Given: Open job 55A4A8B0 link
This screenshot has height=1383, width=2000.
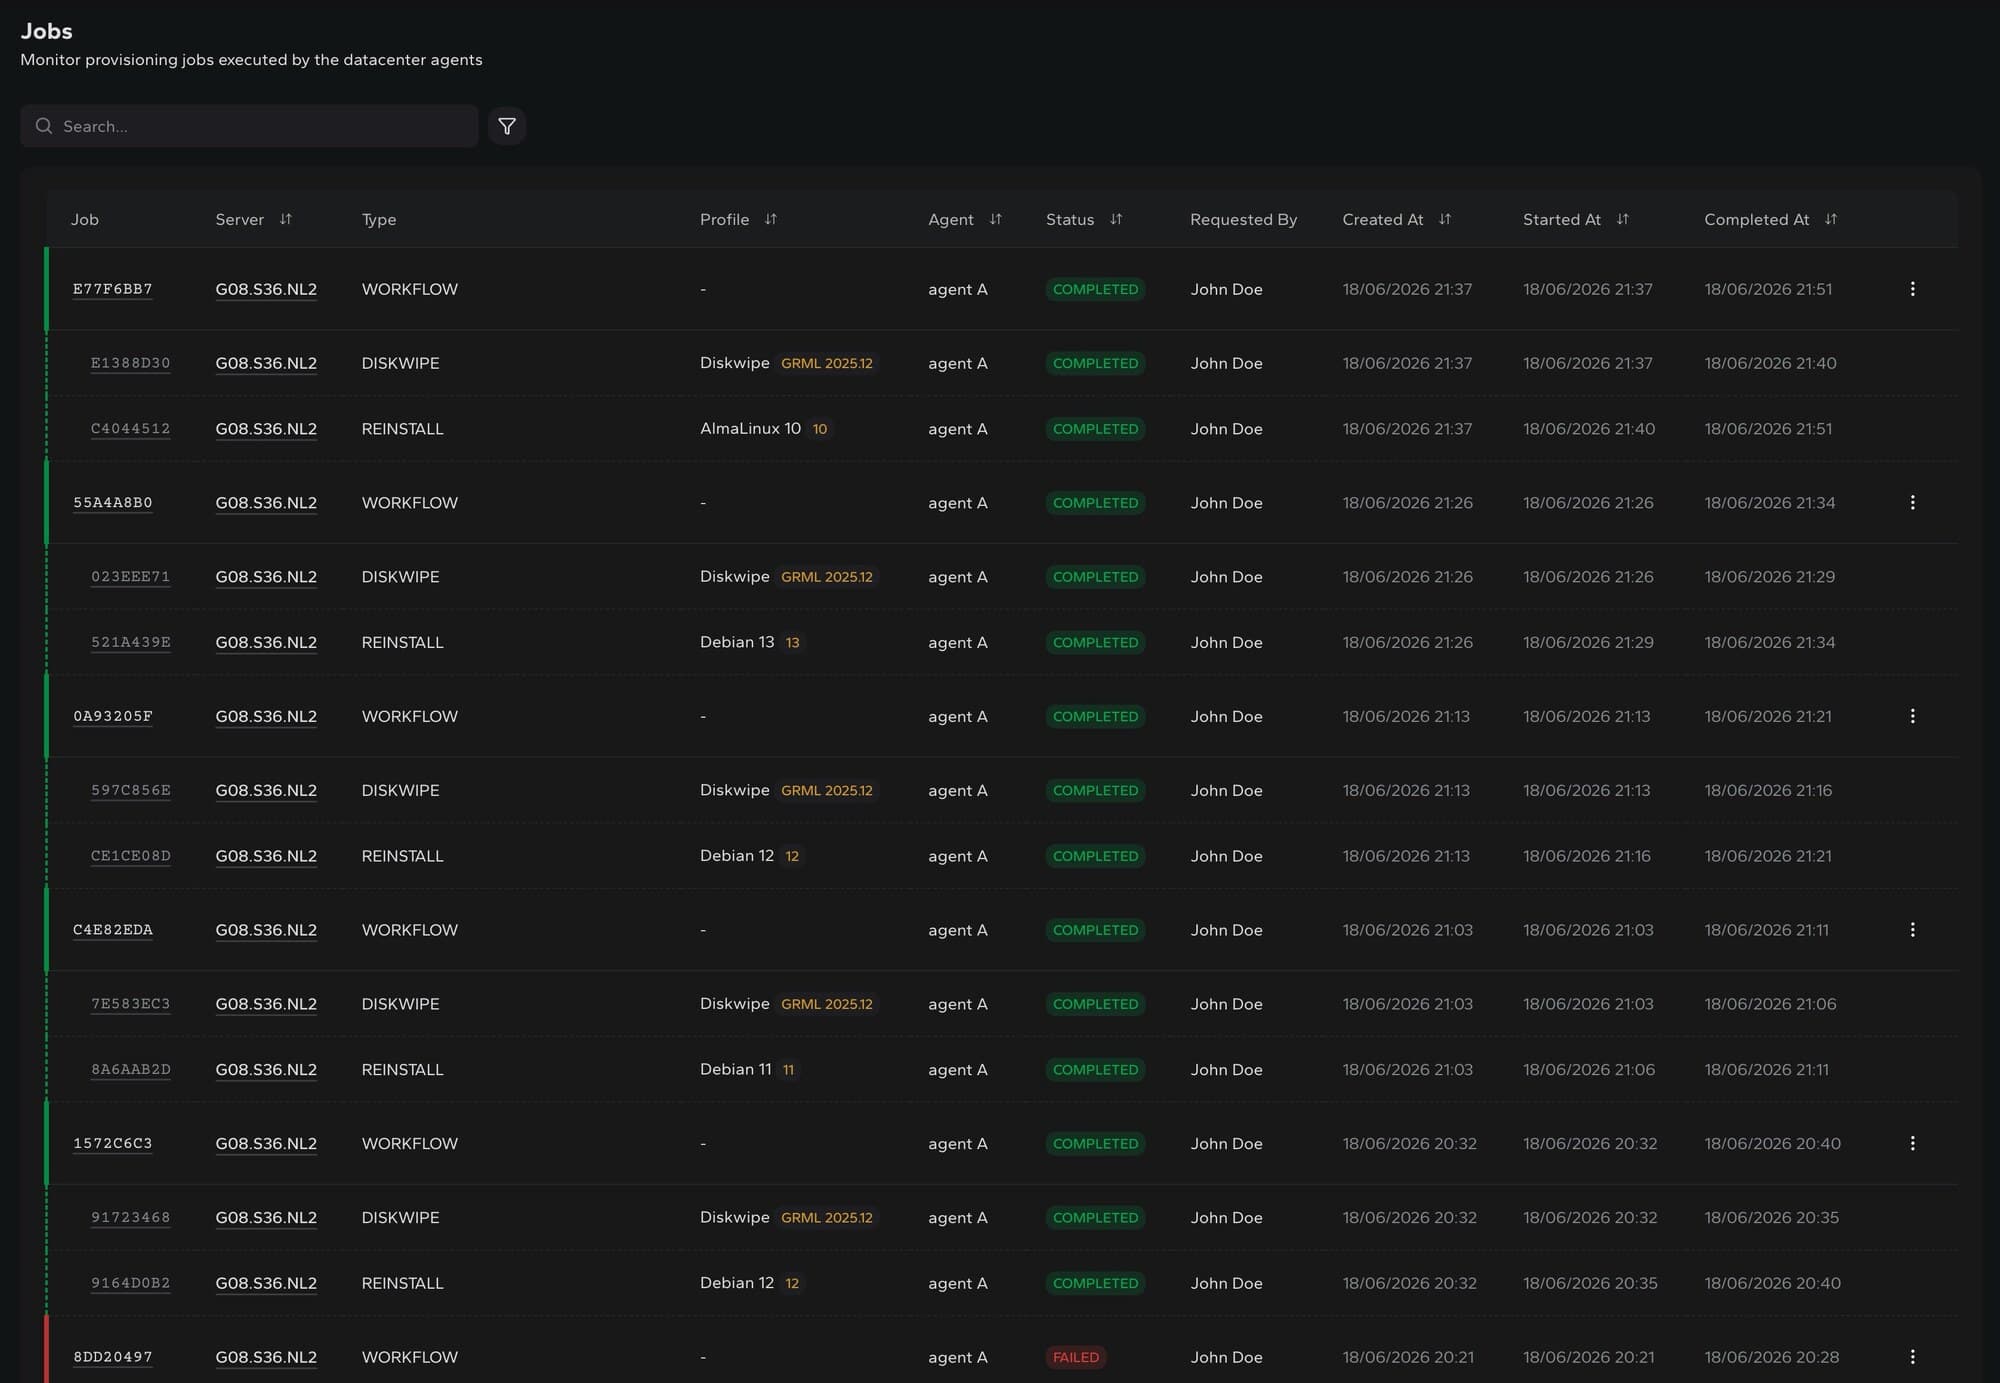Looking at the screenshot, I should (x=113, y=503).
